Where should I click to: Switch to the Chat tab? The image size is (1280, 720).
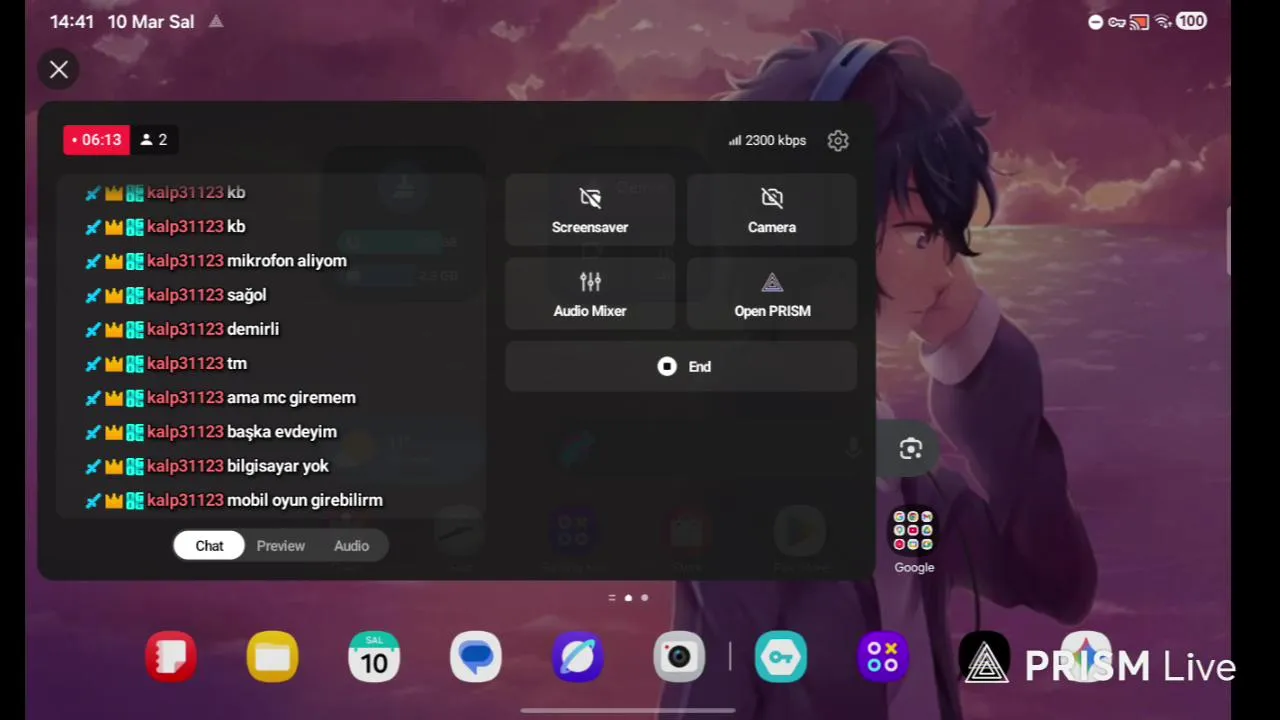(x=209, y=546)
